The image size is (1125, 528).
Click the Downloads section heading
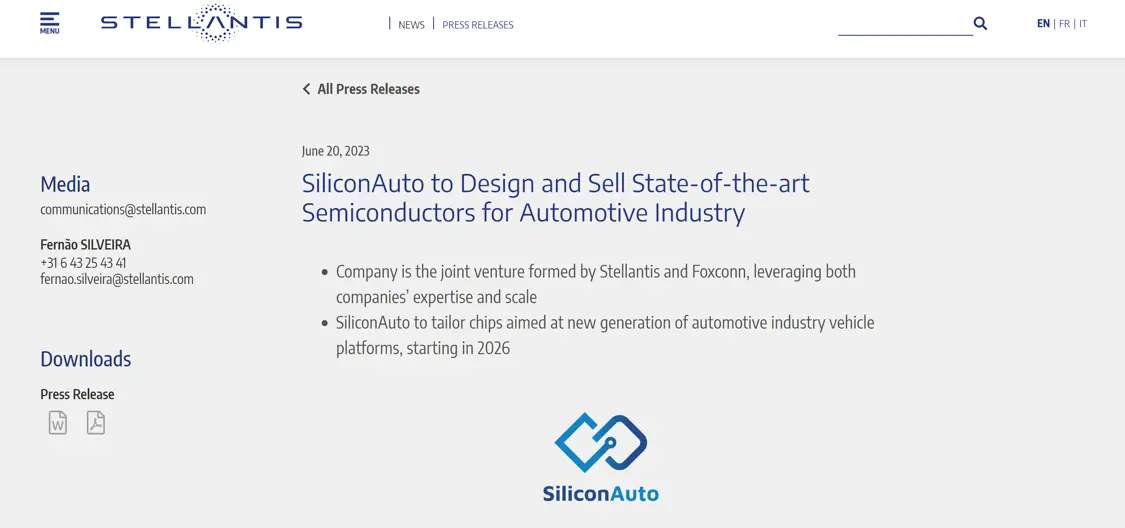(85, 359)
